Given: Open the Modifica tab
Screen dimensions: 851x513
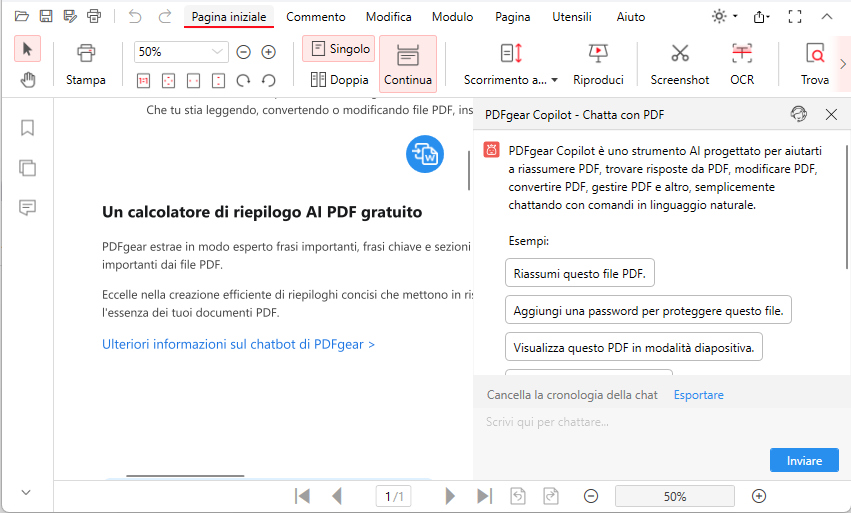Looking at the screenshot, I should [389, 17].
